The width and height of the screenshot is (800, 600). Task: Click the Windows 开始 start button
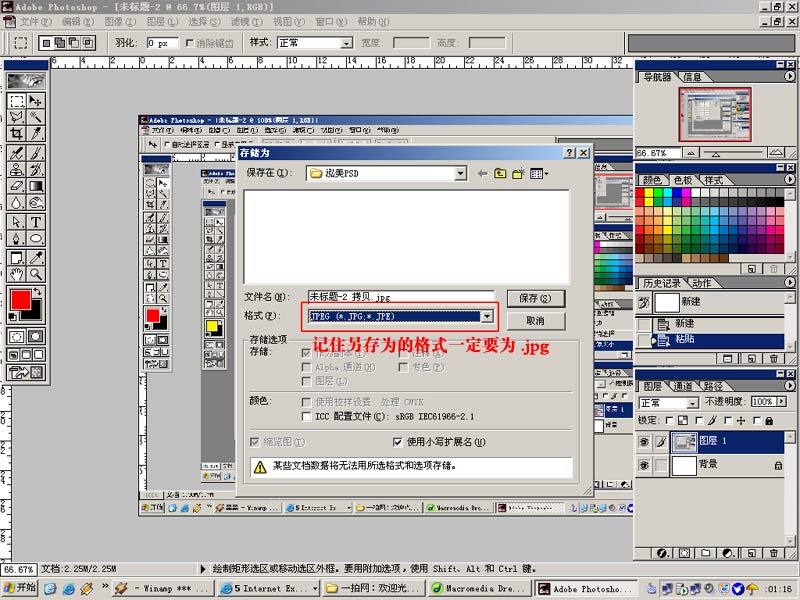pos(19,588)
